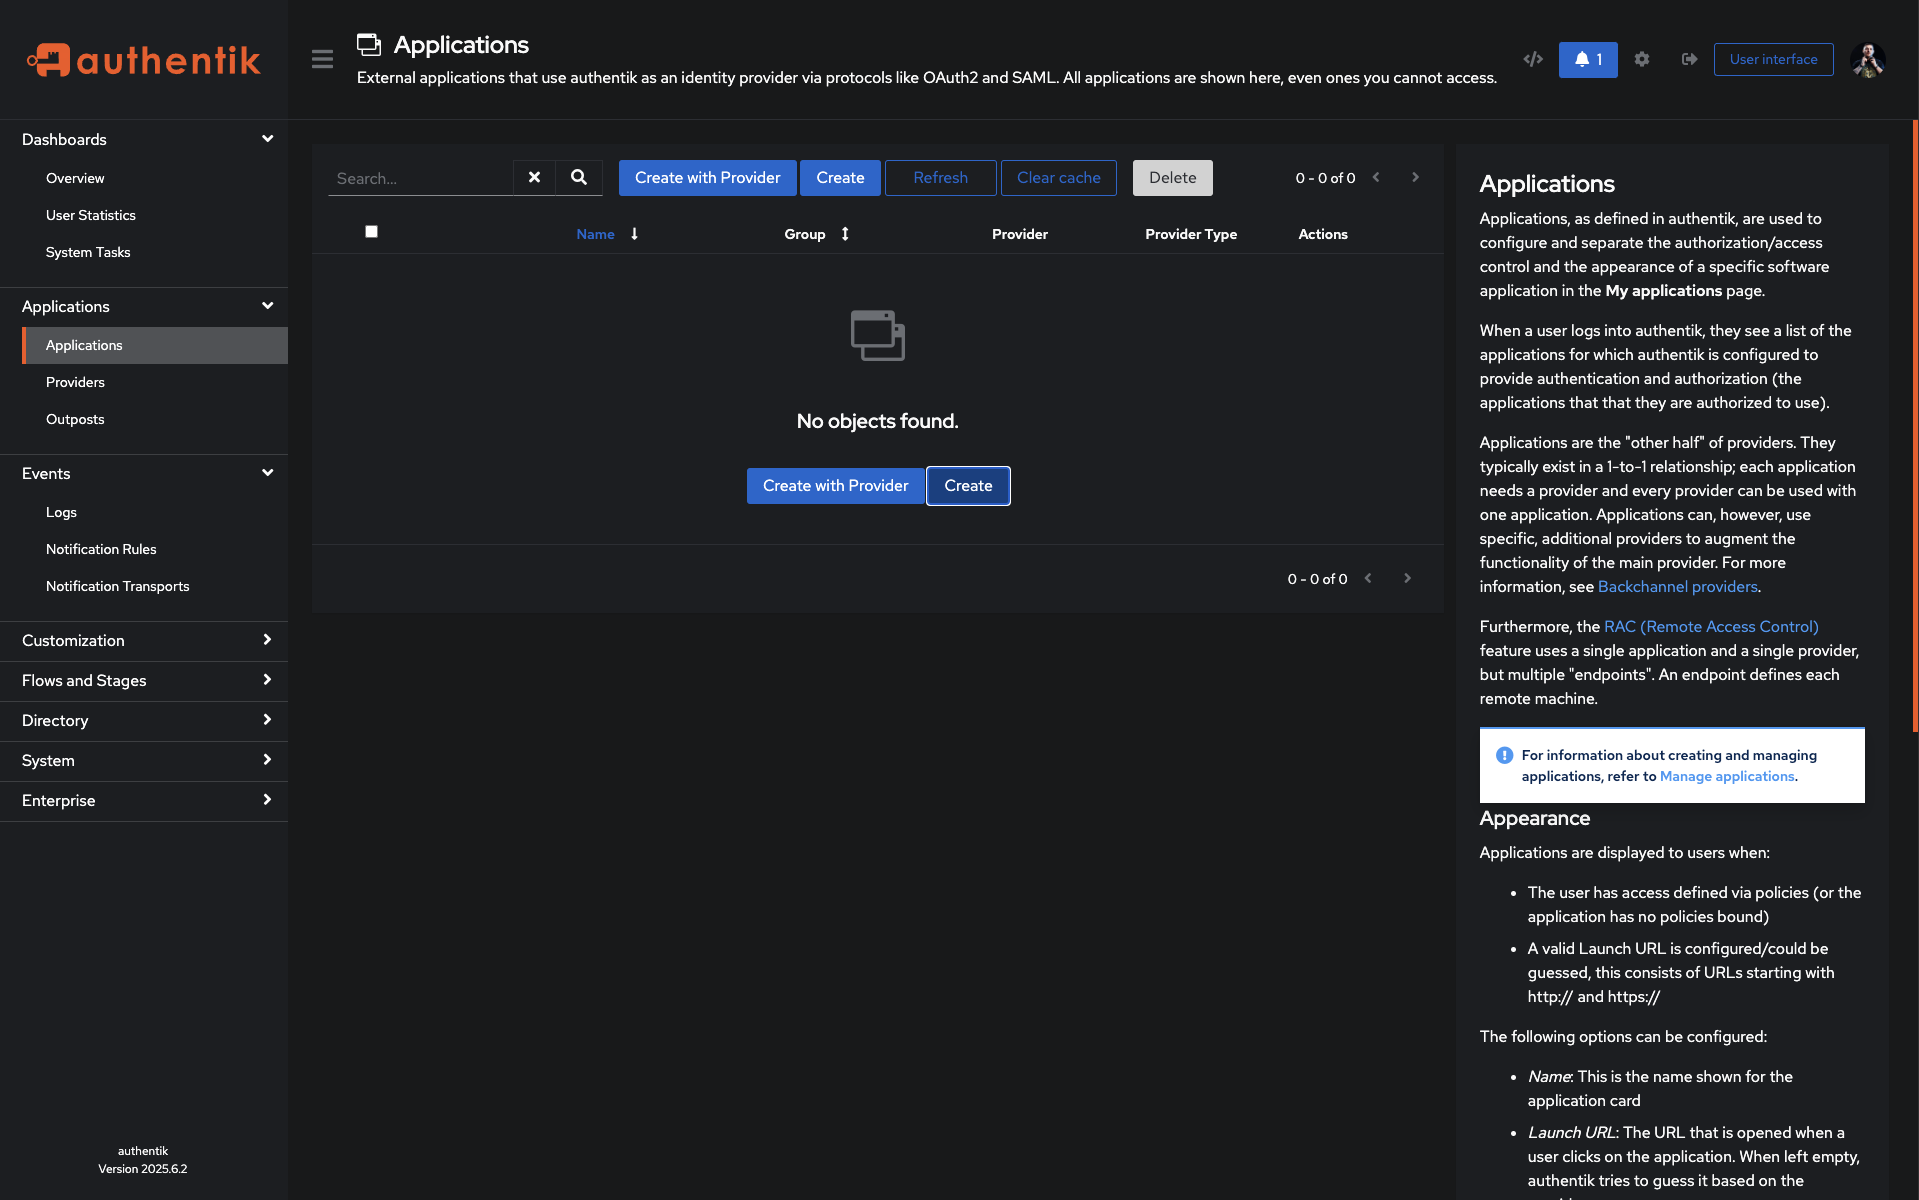Open Manage applications link

(1727, 777)
